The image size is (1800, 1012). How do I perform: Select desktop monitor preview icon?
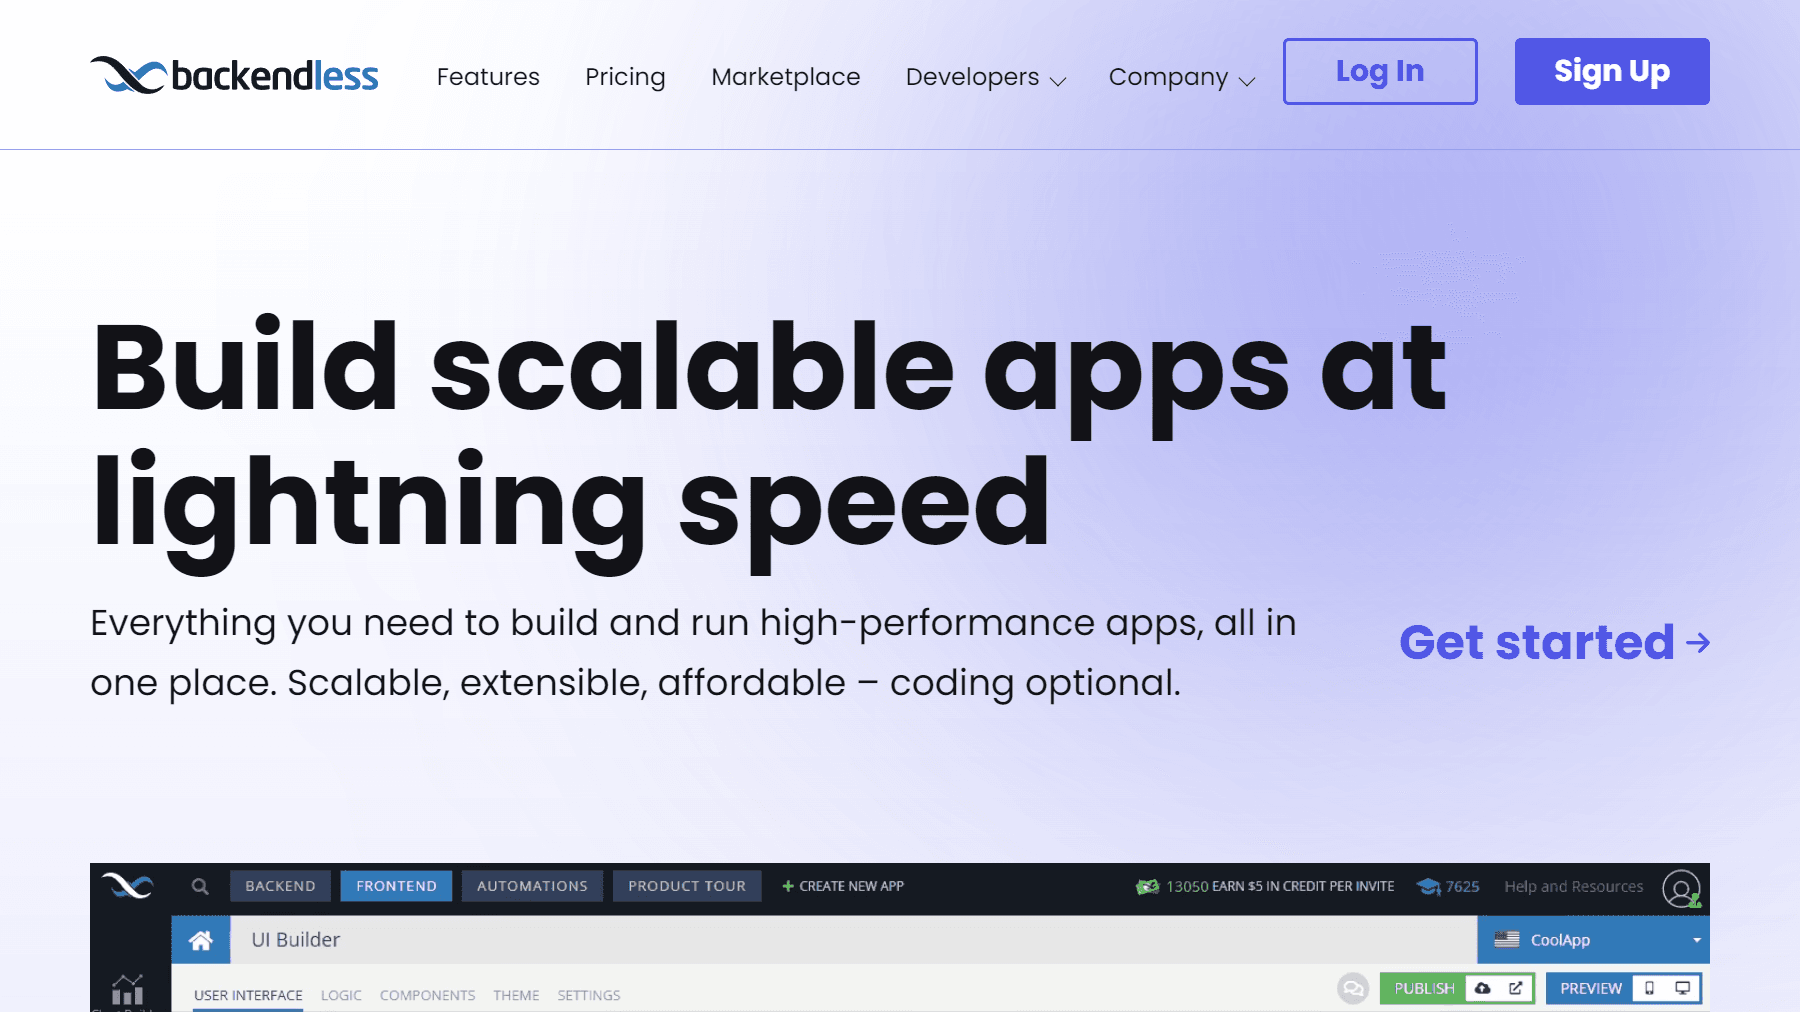(x=1683, y=988)
